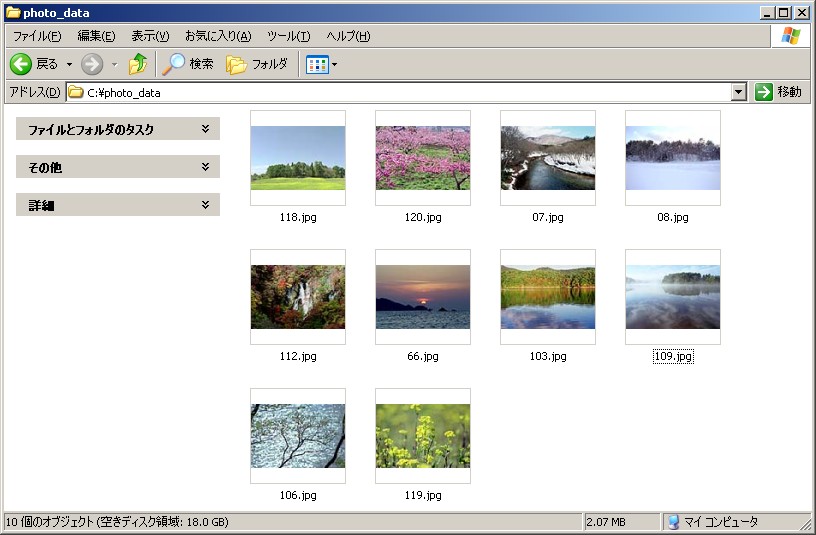Click the 103.jpg file name
Image resolution: width=816 pixels, height=535 pixels.
pos(547,356)
